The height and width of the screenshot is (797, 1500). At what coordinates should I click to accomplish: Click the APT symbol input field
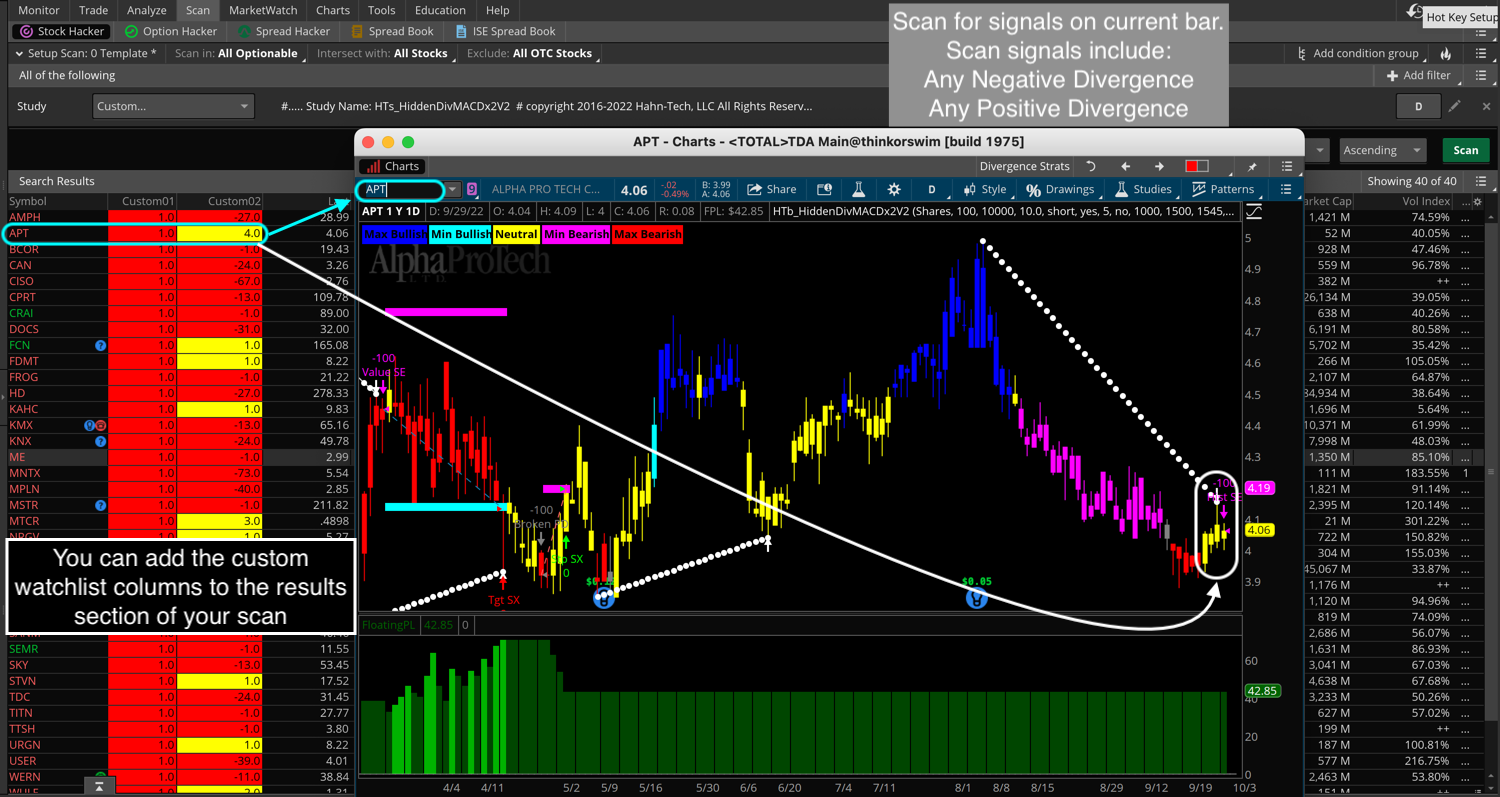(401, 189)
